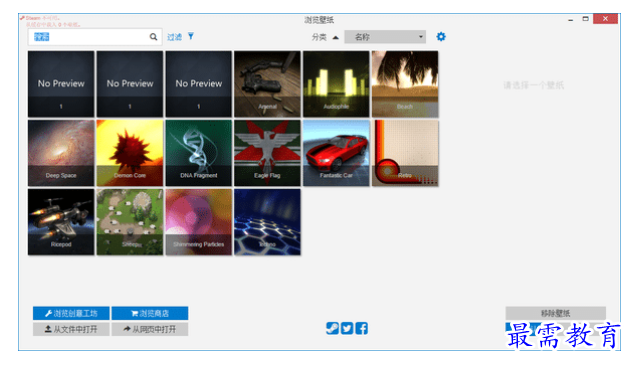Click 移除壁纸 button
629x367 pixels.
556,313
